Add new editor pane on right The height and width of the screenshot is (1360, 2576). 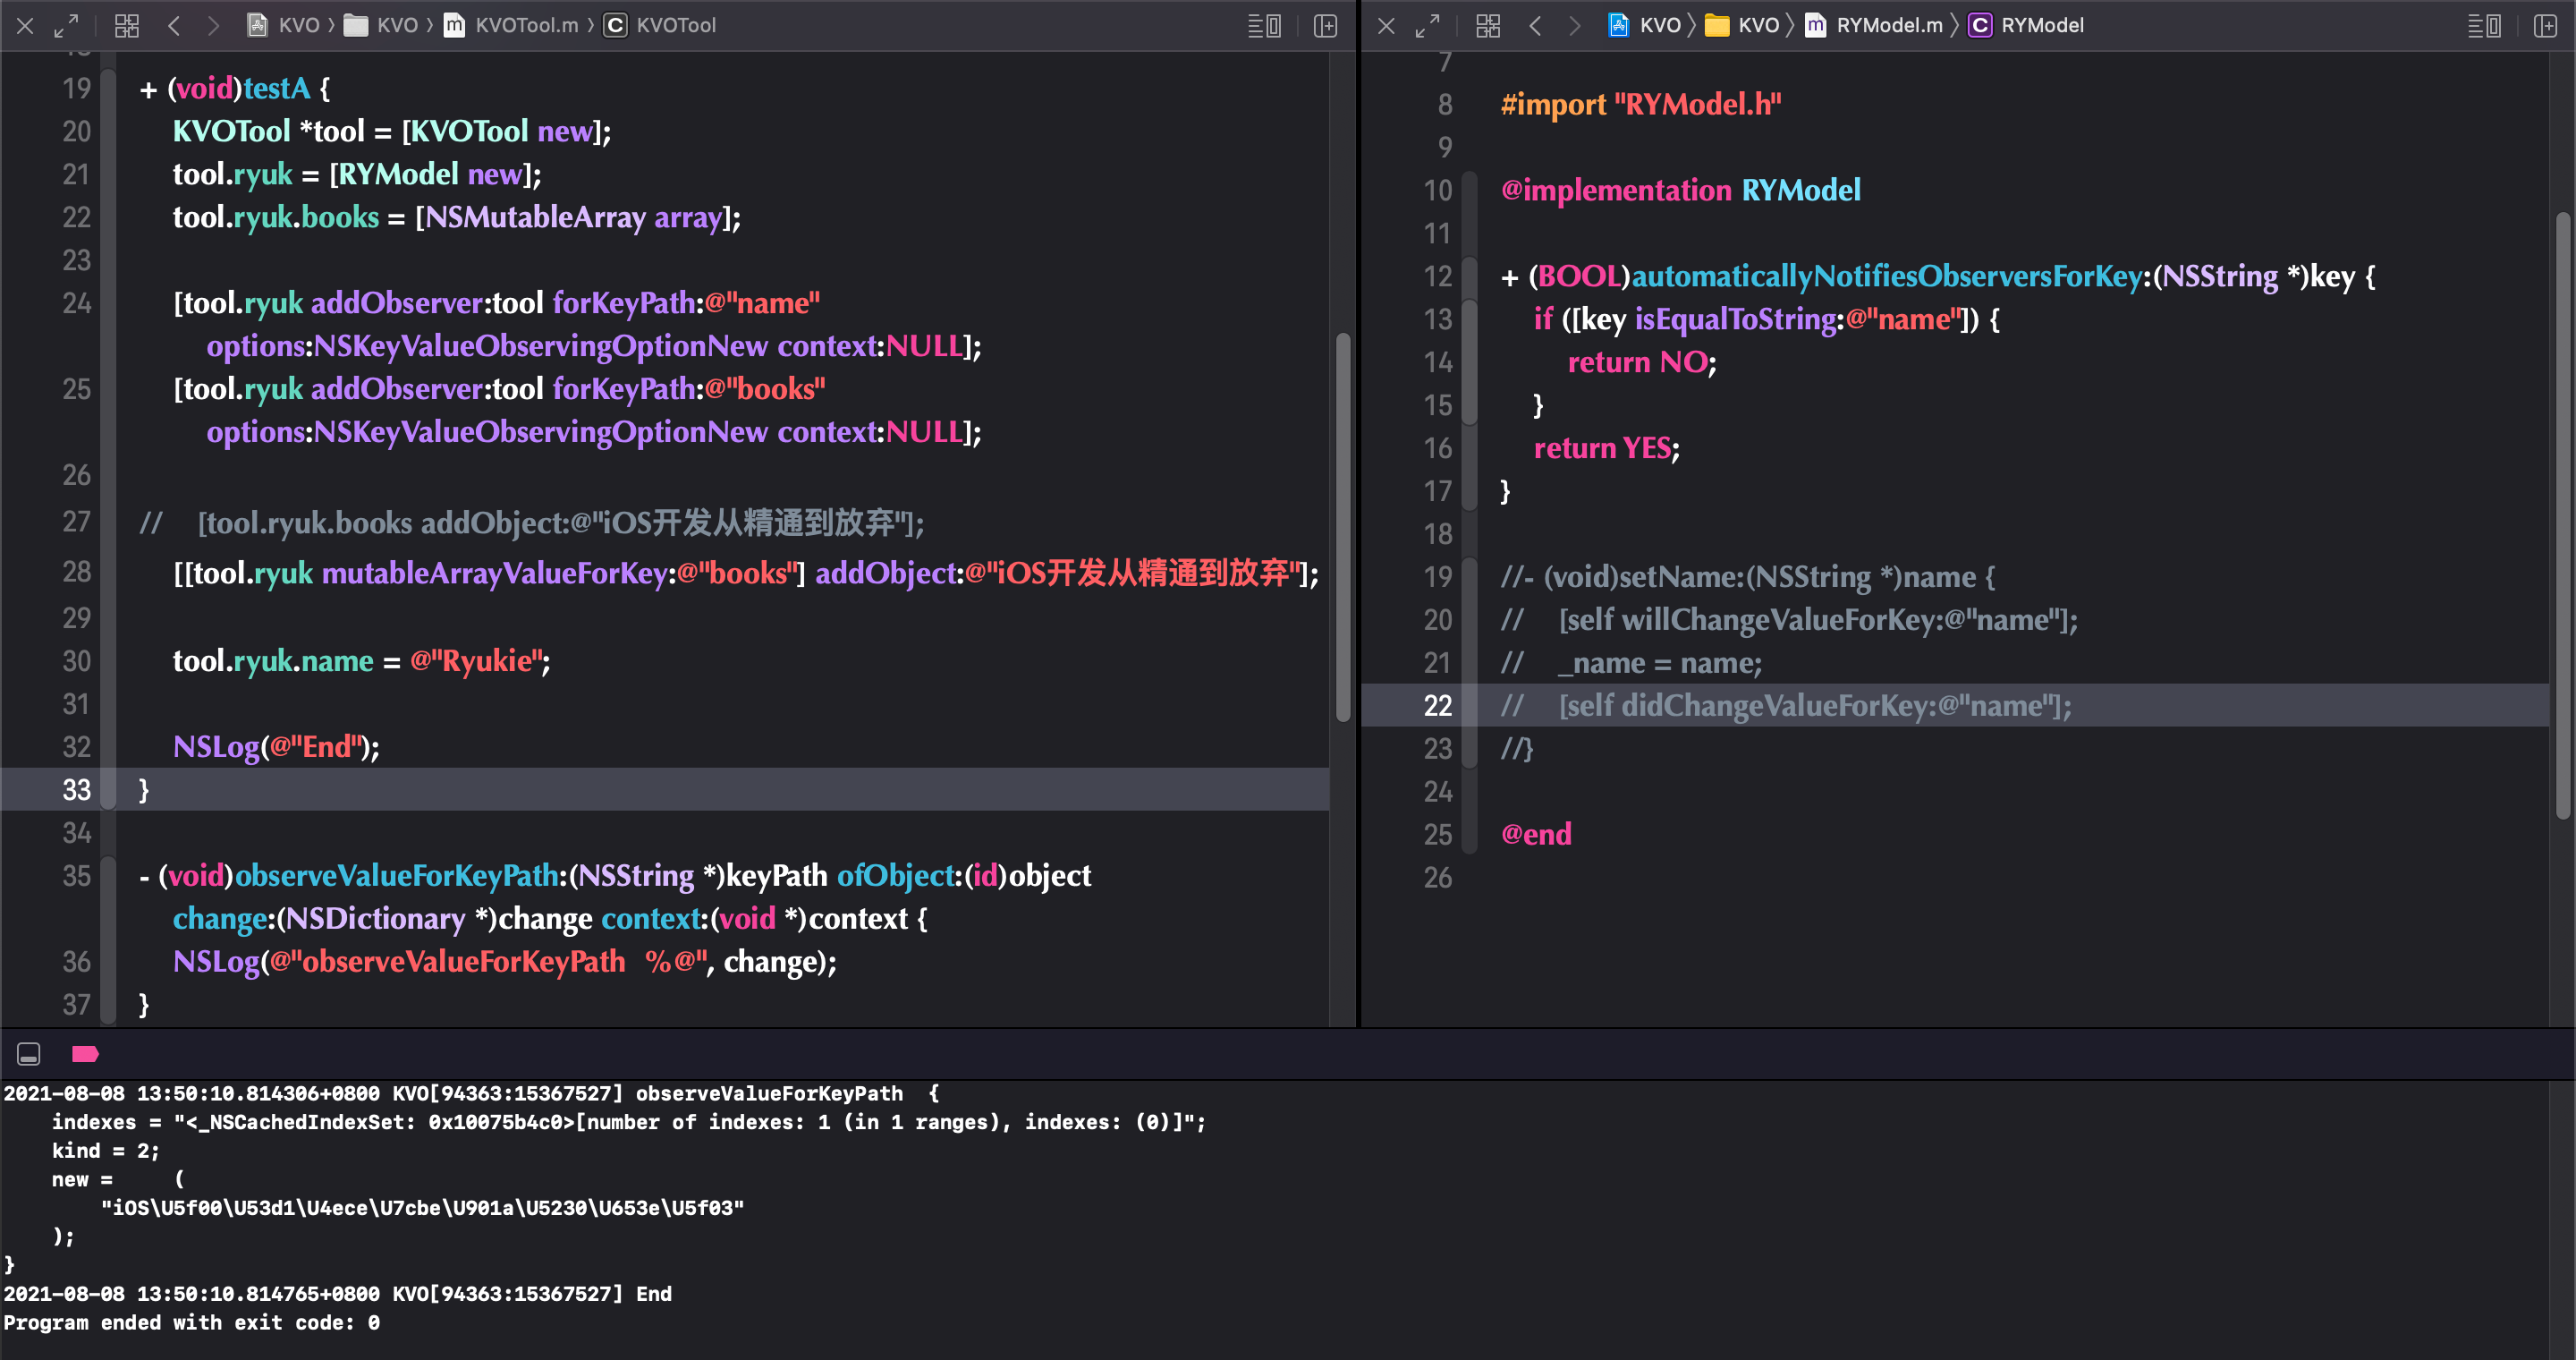(x=2545, y=26)
